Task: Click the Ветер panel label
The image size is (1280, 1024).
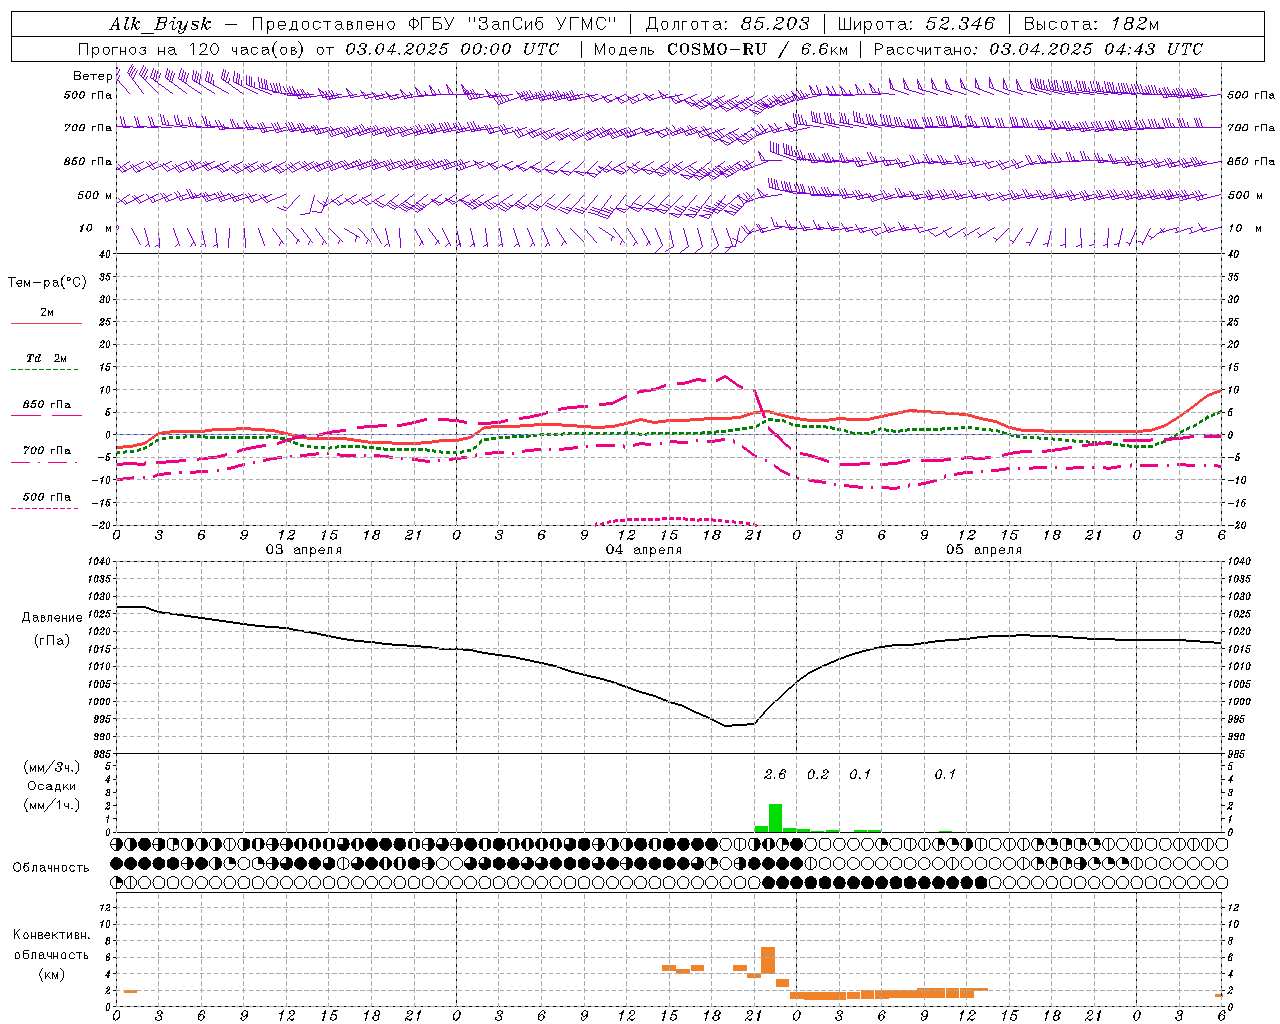Action: [92, 76]
